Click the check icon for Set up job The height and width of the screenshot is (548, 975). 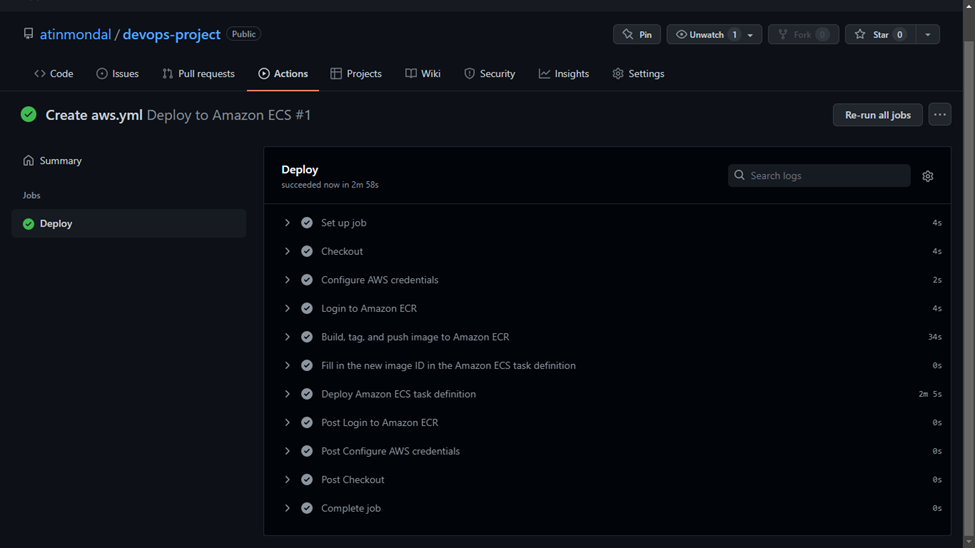pyautogui.click(x=307, y=223)
